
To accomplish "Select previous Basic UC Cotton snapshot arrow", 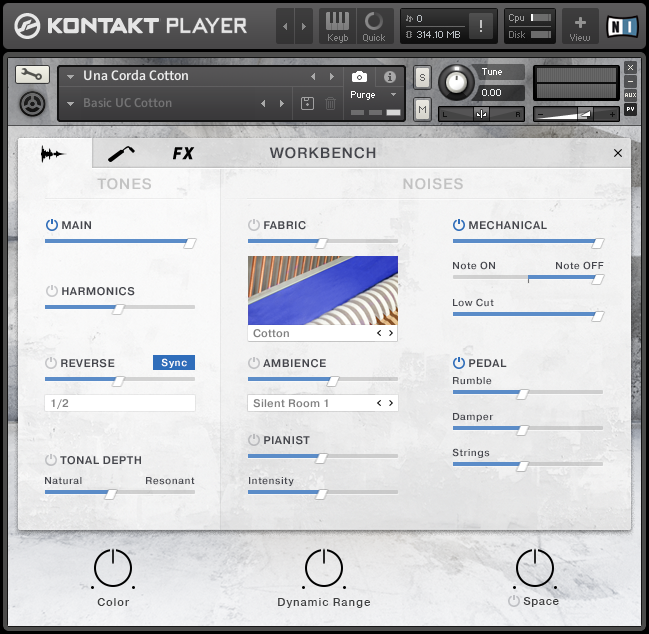I will point(263,103).
